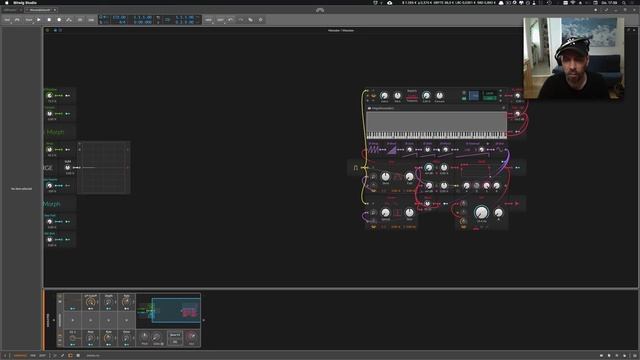Image resolution: width=640 pixels, height=360 pixels.
Task: Switch to MIX view in footer
Action: 33,356
